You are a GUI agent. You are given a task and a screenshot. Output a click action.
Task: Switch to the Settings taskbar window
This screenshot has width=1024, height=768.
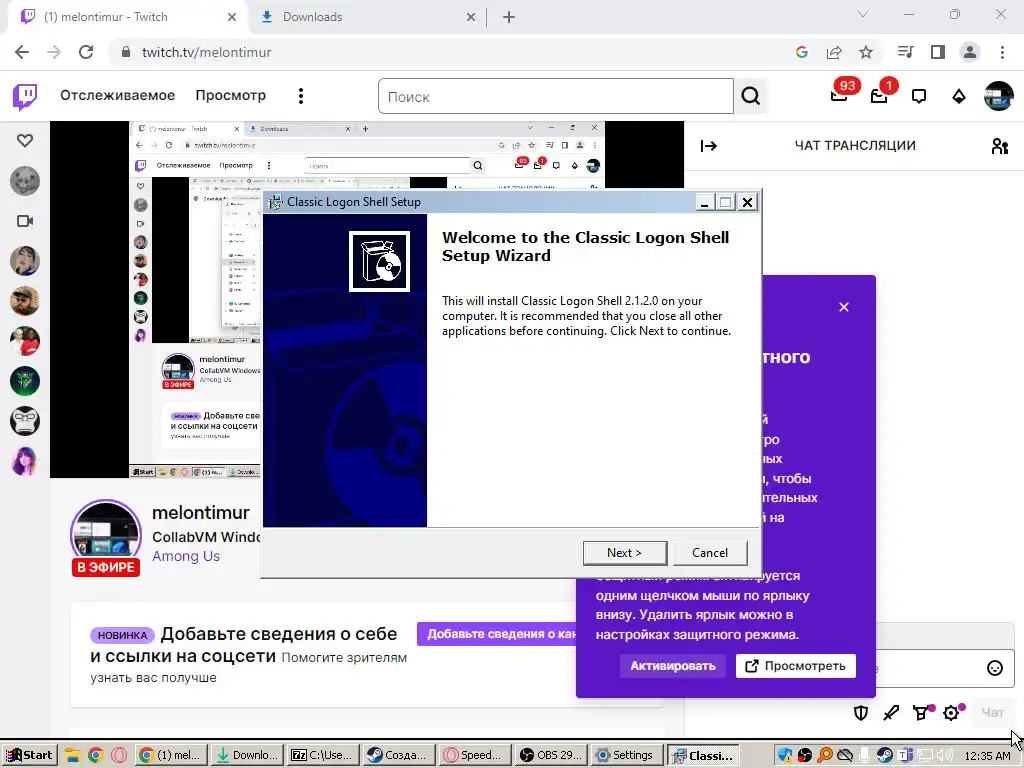(x=628, y=756)
